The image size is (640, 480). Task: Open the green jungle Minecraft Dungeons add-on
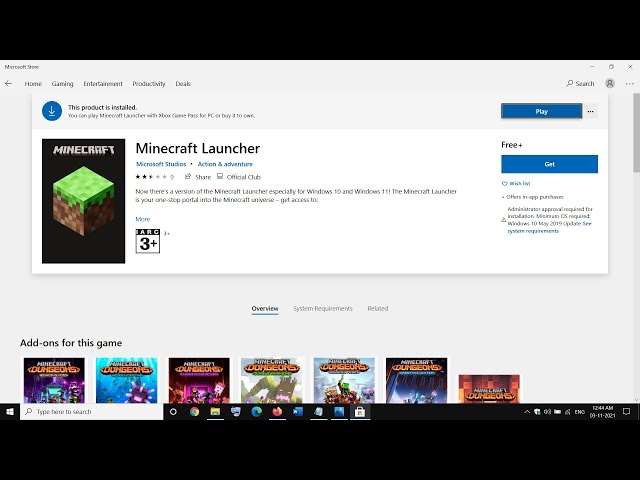(x=271, y=380)
